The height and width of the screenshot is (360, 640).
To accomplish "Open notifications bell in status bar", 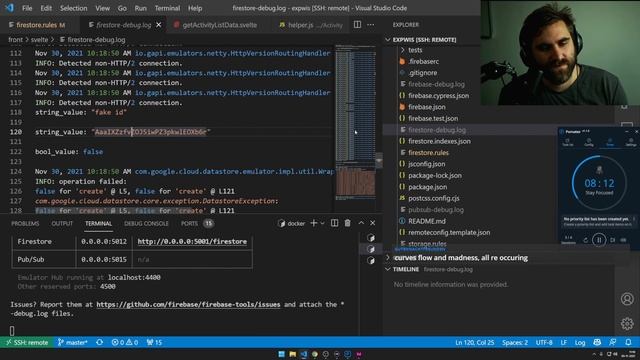I will coord(628,342).
